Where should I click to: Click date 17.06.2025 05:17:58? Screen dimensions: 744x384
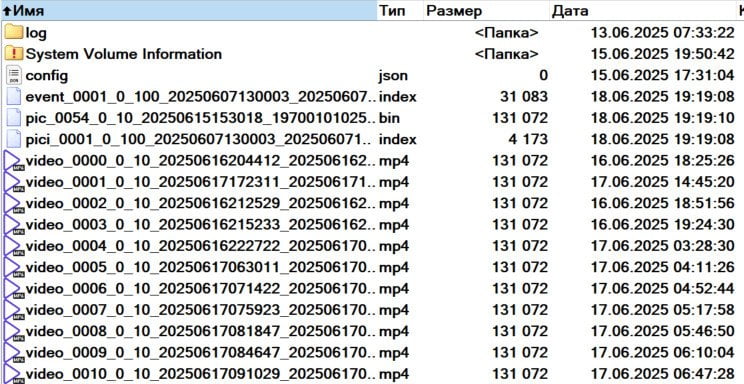(662, 310)
